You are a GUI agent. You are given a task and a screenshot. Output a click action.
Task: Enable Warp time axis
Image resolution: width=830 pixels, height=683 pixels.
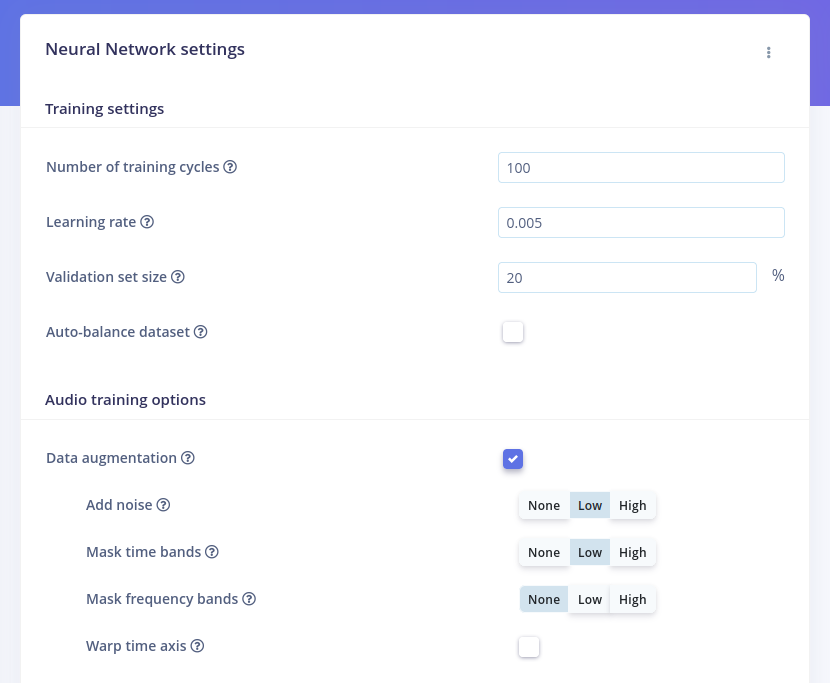(x=529, y=647)
